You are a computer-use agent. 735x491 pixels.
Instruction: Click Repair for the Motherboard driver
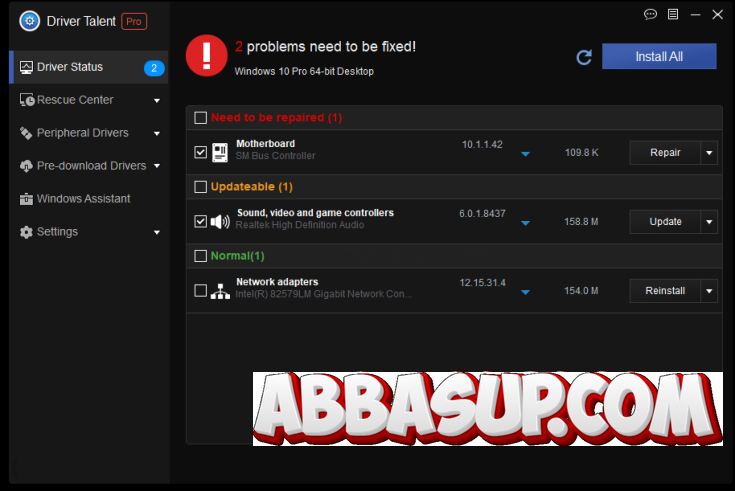point(665,153)
